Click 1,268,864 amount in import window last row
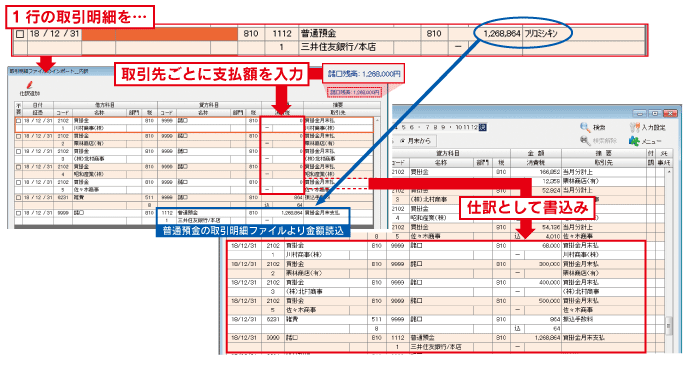Screen dimensions: 690x365 [x=291, y=213]
